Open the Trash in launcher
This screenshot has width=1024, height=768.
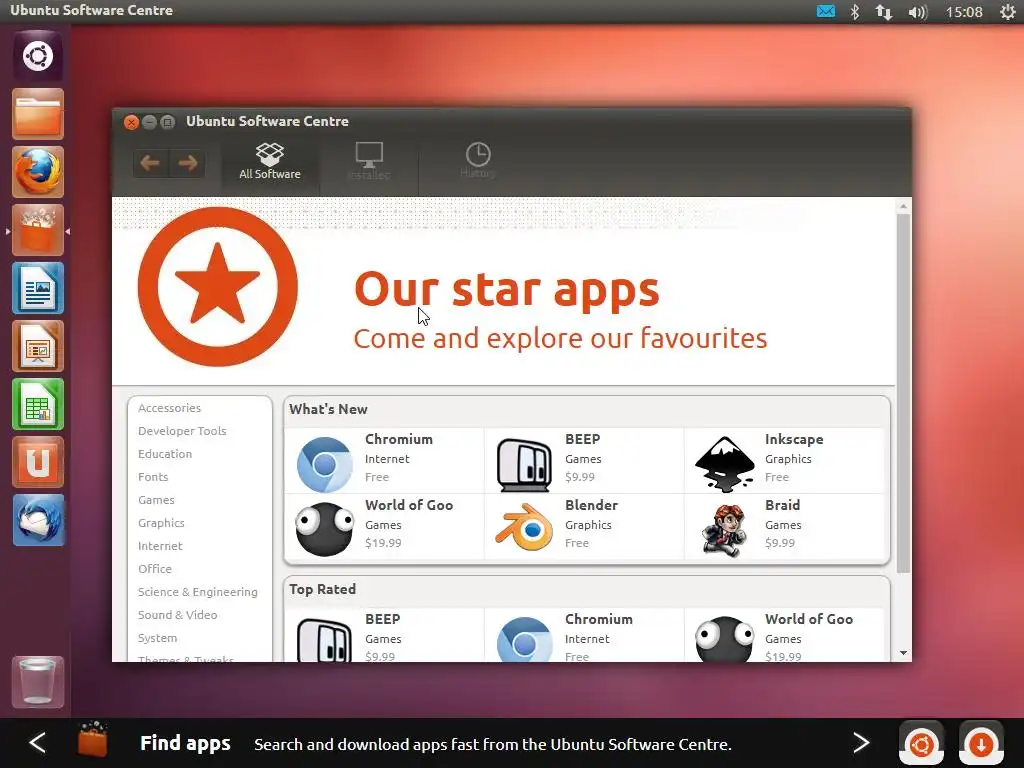pos(38,682)
